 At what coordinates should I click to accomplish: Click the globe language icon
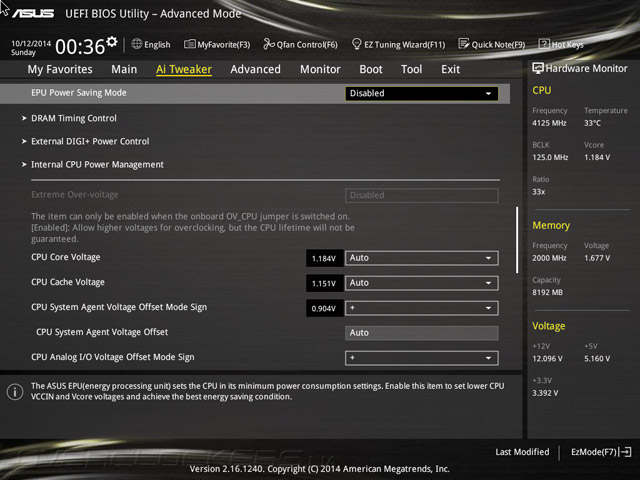(137, 44)
